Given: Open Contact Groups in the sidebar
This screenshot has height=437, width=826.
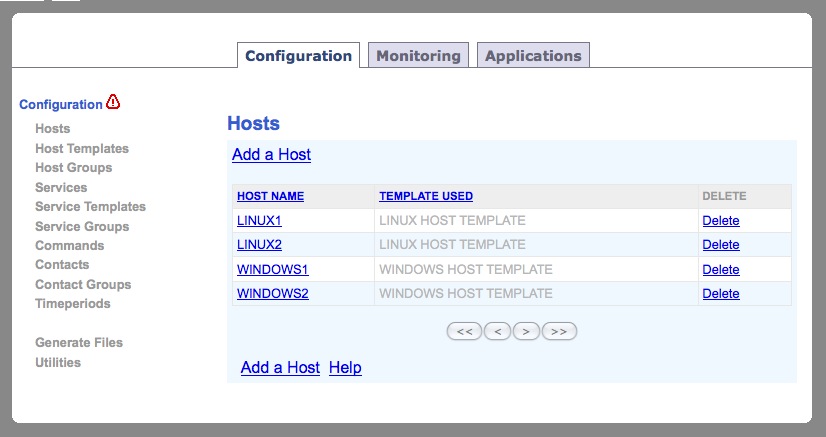Looking at the screenshot, I should tap(83, 284).
